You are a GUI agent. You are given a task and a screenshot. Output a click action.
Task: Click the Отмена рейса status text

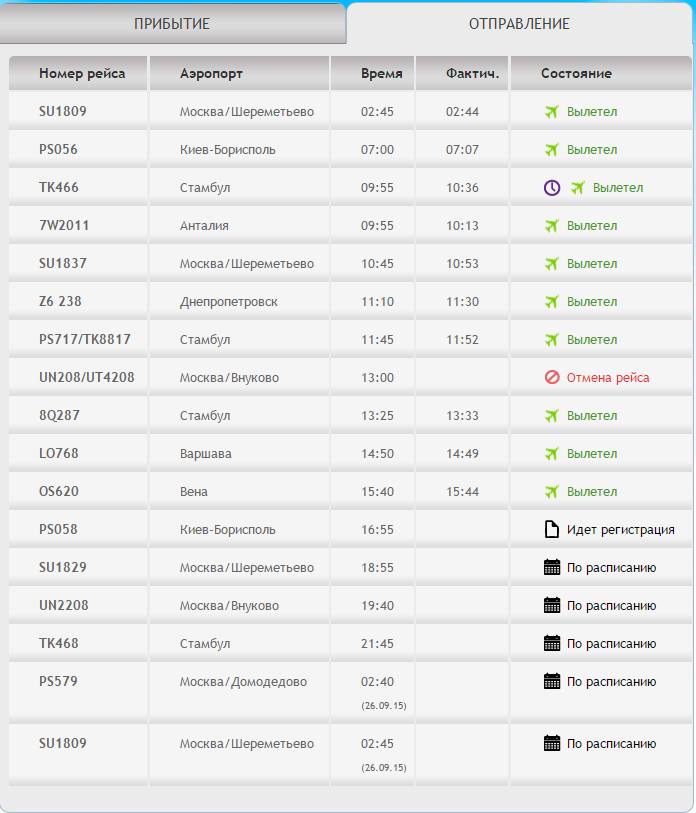608,378
